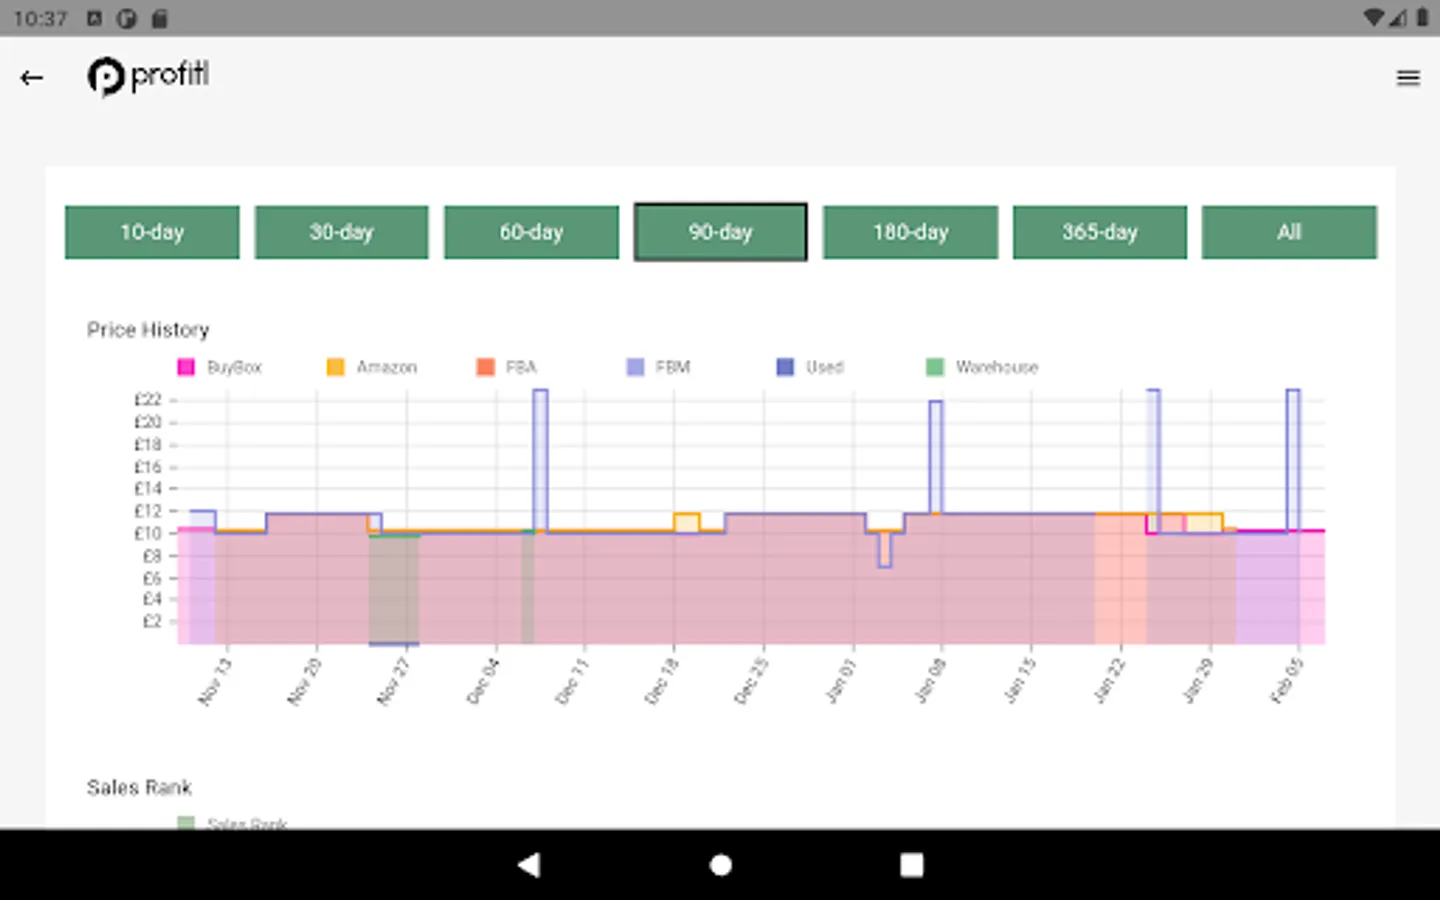This screenshot has height=900, width=1440.
Task: Select the 90-day range button
Action: coord(720,232)
